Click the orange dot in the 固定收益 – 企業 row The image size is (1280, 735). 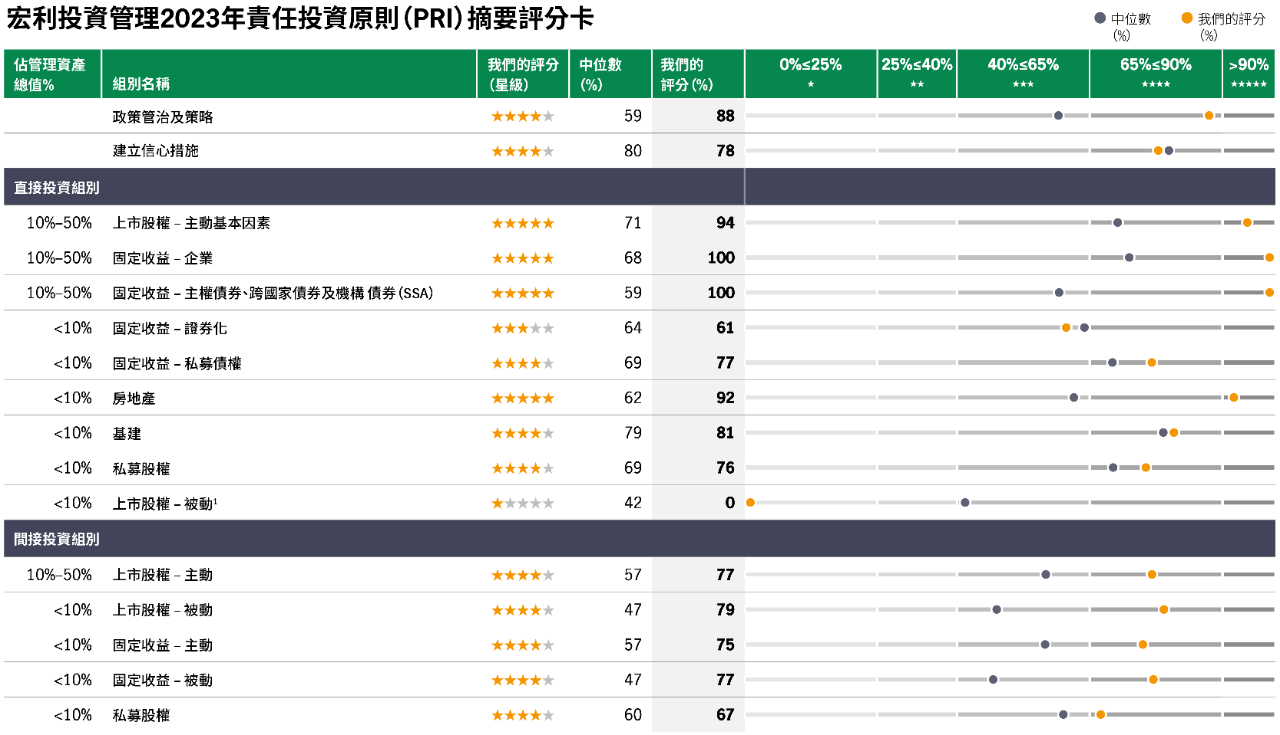1269,258
